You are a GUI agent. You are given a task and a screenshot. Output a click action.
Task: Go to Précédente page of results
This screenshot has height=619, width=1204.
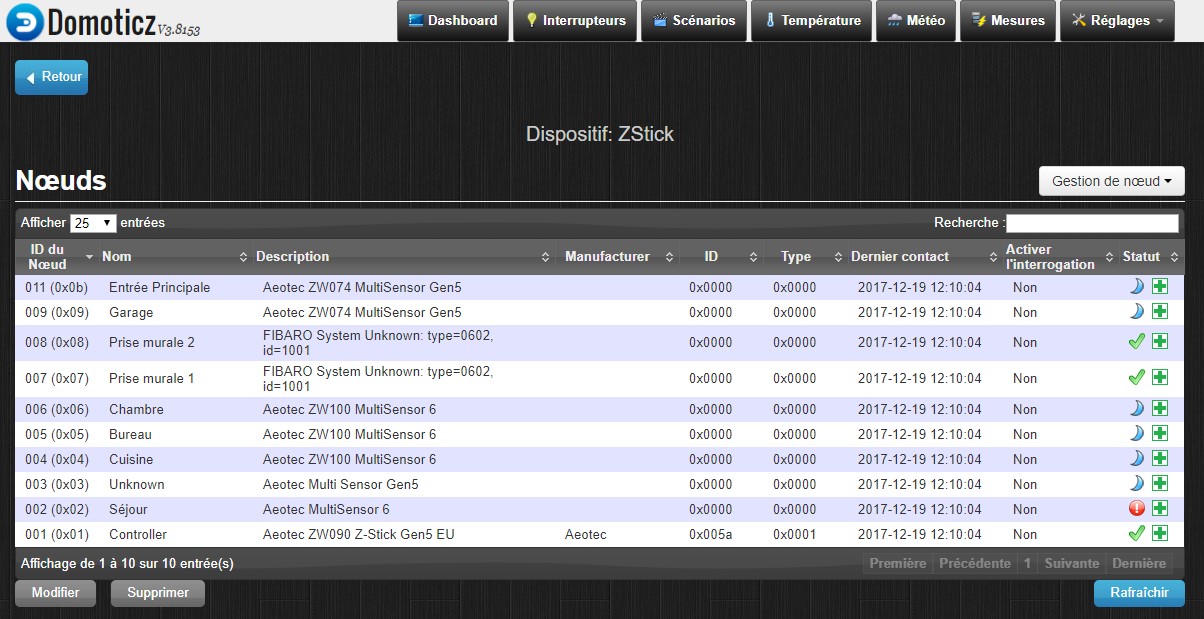click(x=975, y=563)
